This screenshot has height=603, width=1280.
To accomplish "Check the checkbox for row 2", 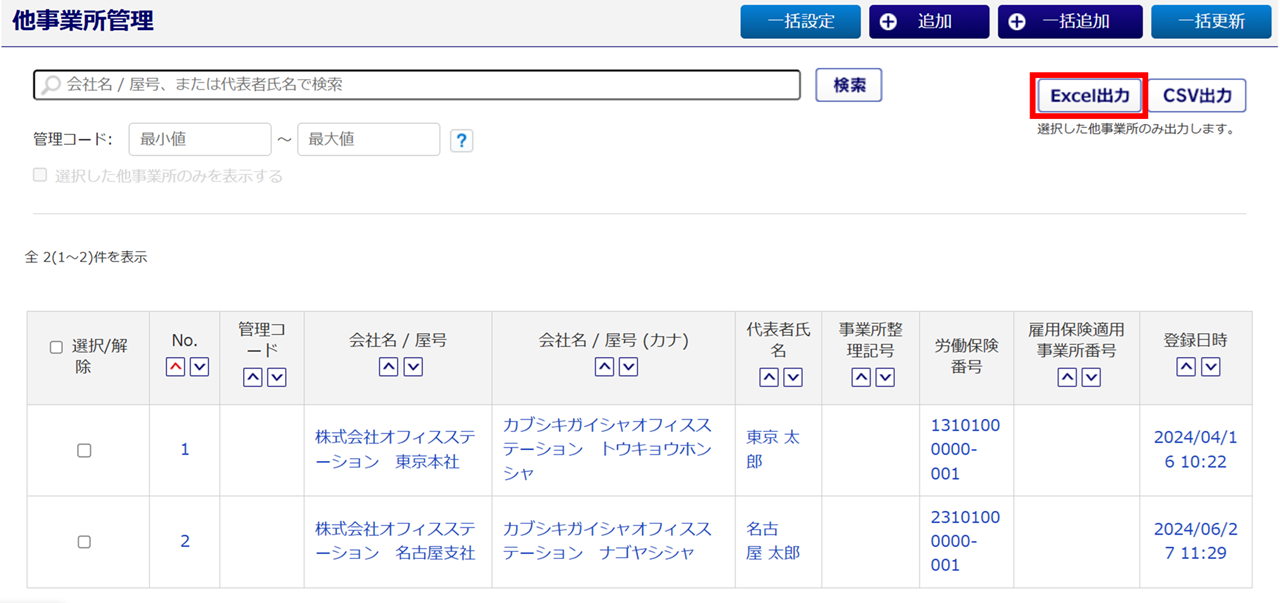I will [x=84, y=542].
